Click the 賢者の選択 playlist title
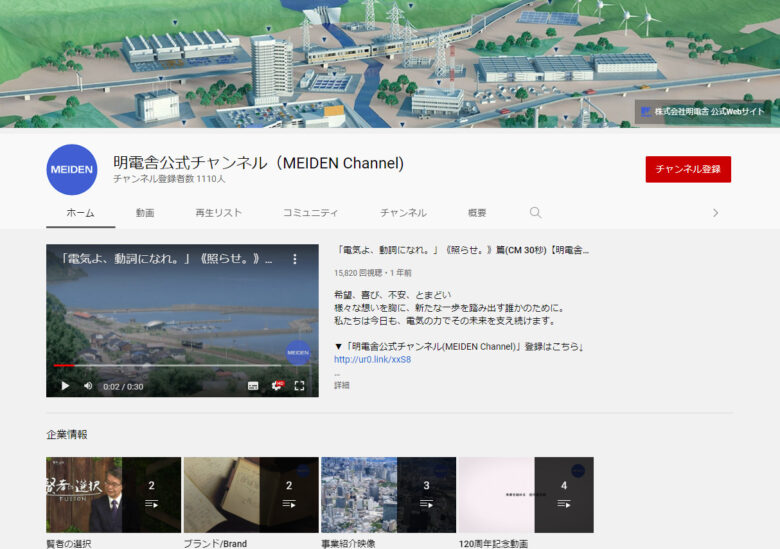This screenshot has width=780, height=549. 69,544
